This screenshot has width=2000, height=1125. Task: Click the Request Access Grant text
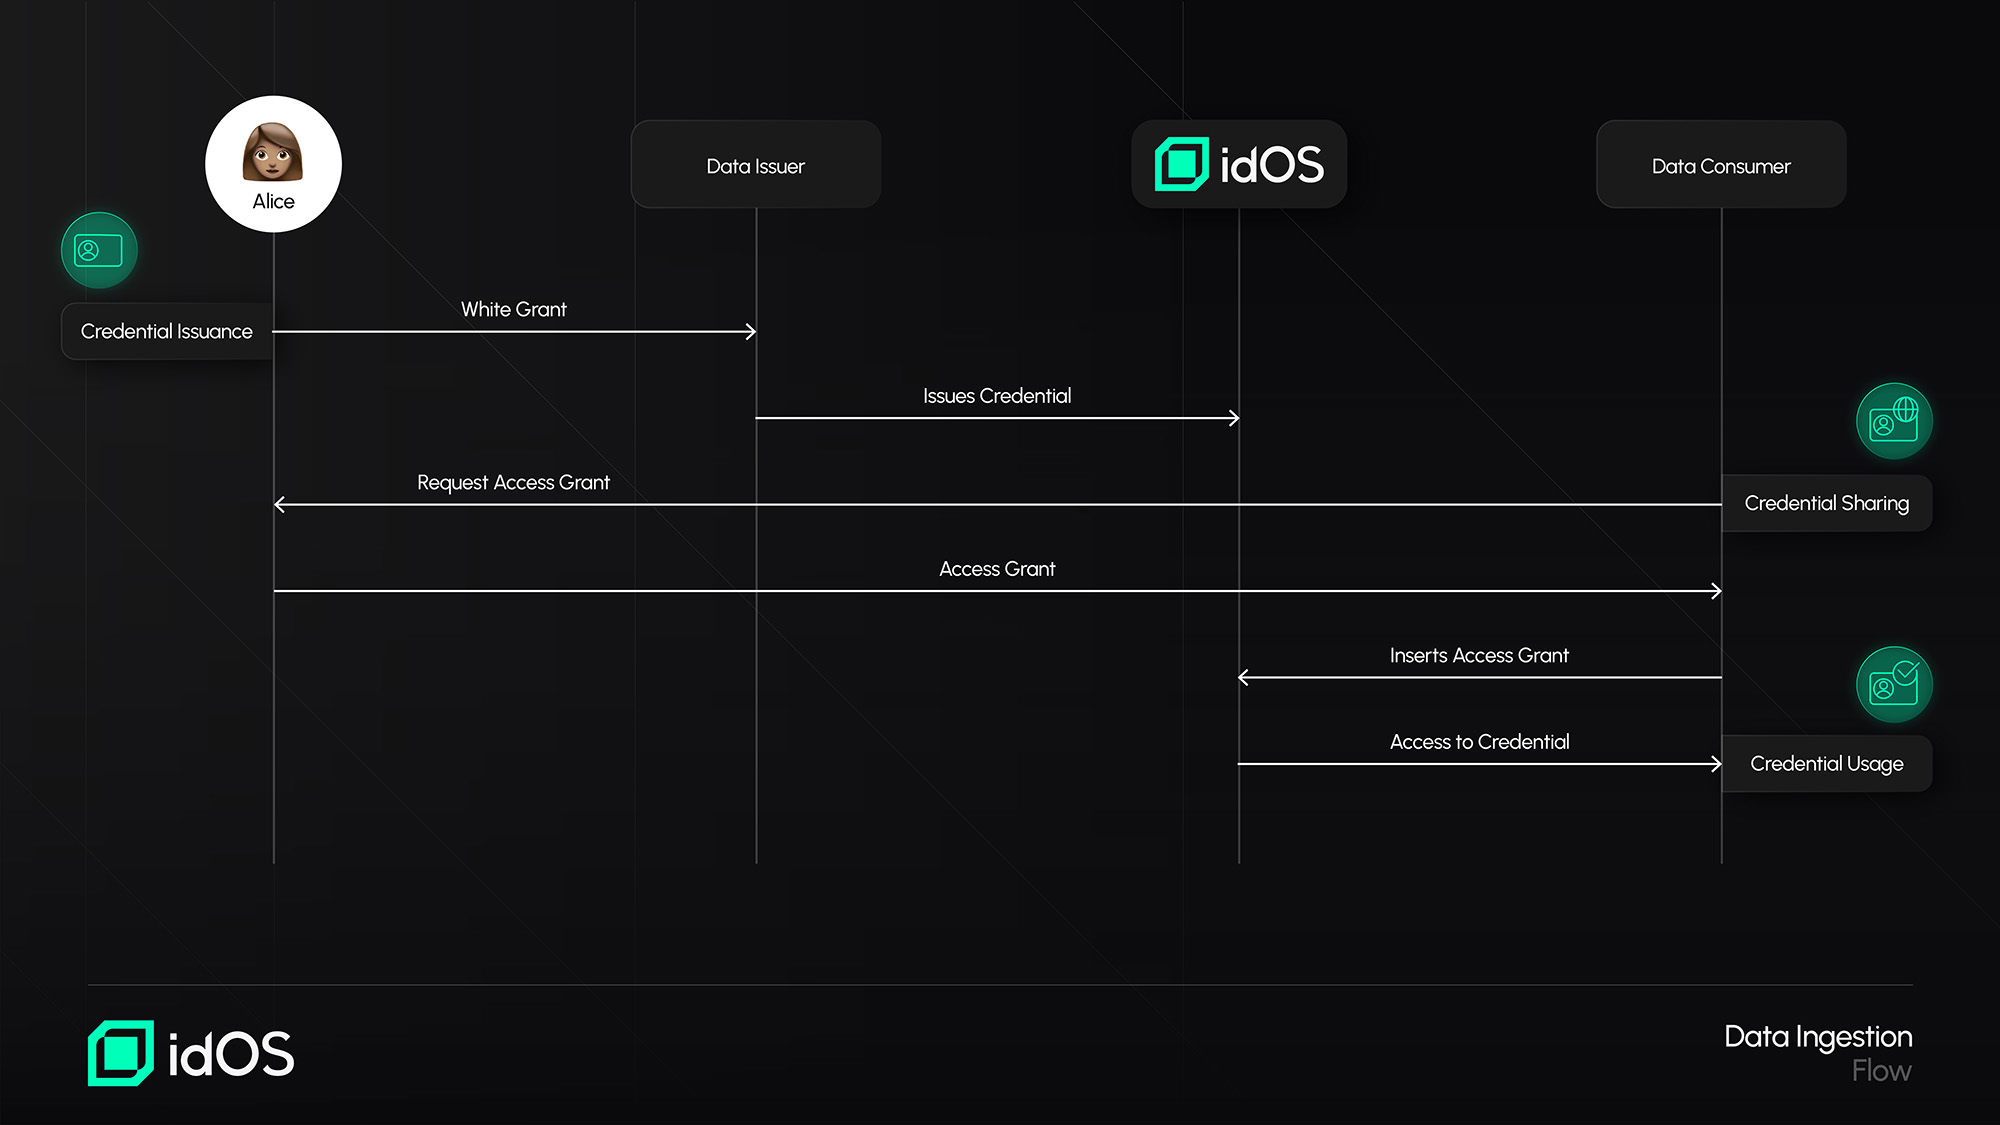[513, 482]
